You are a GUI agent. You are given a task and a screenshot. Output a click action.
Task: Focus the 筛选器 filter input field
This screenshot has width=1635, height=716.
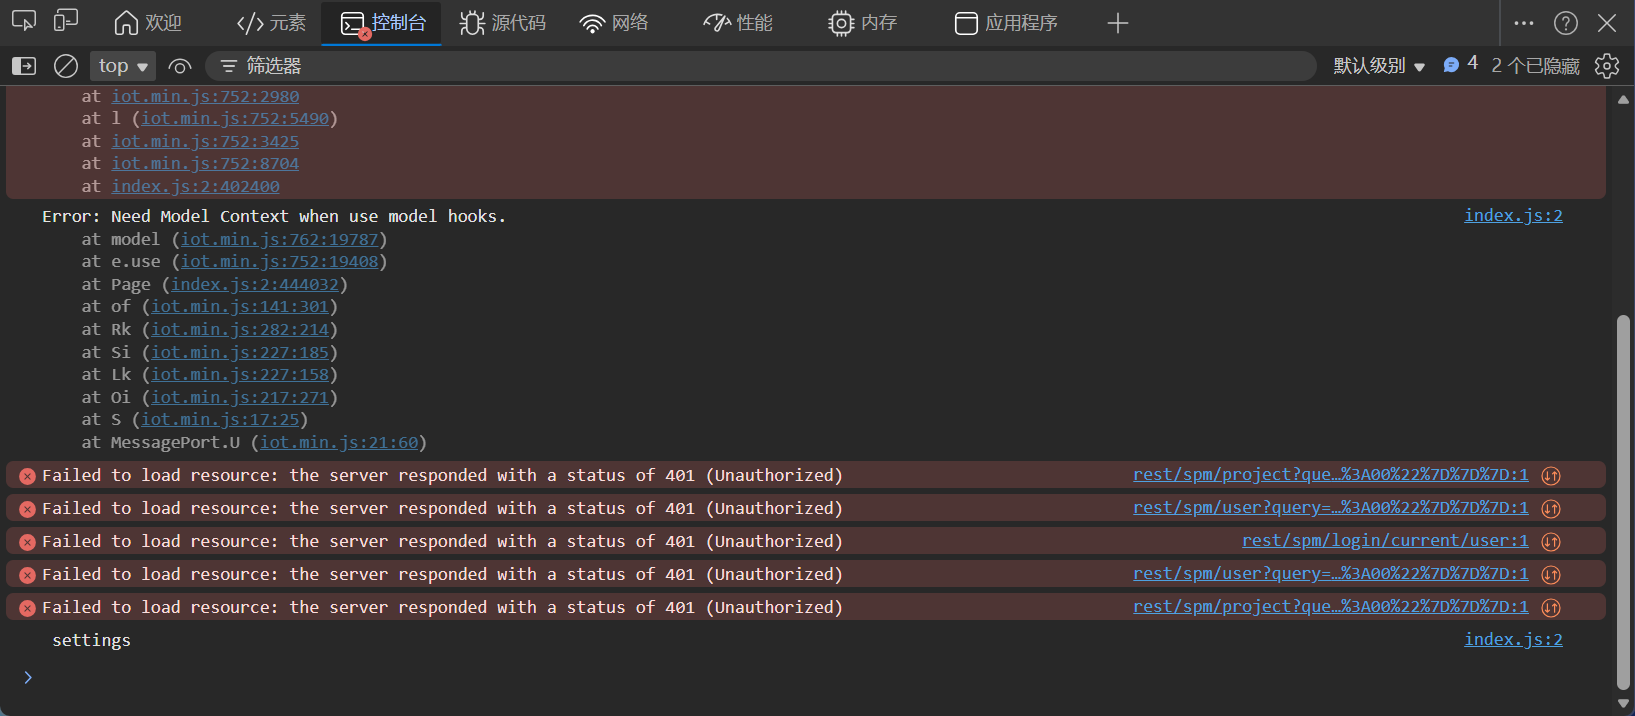tap(761, 66)
